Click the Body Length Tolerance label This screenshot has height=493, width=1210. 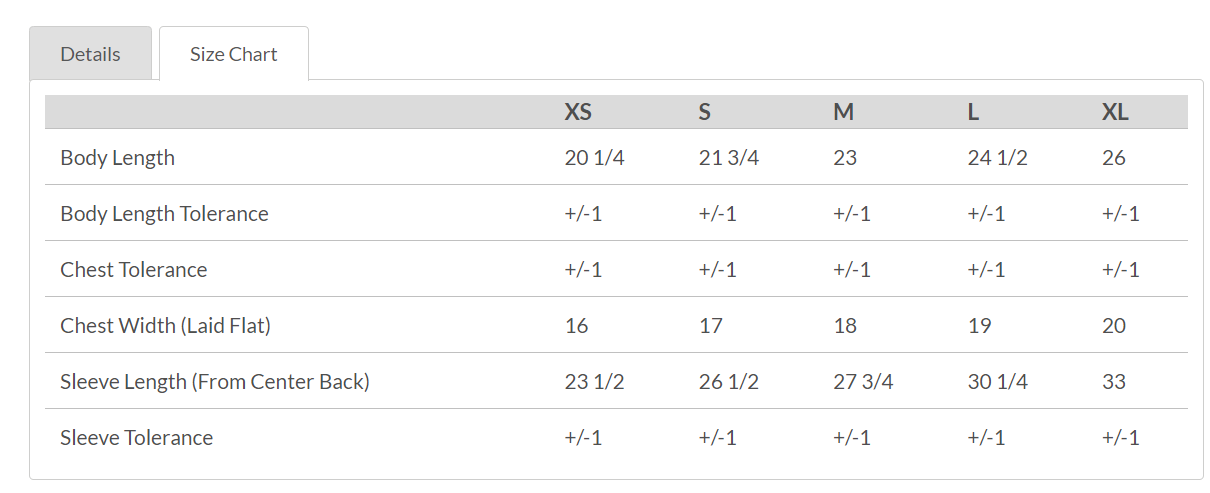(x=164, y=213)
